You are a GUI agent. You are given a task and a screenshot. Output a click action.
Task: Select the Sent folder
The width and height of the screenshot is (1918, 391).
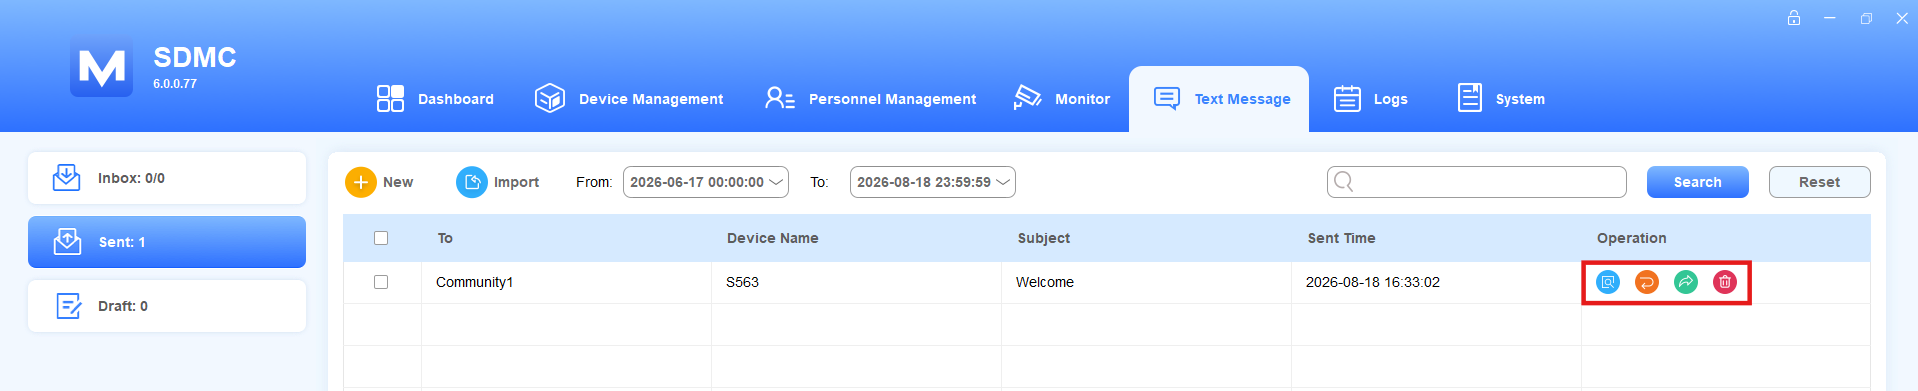[x=167, y=242]
